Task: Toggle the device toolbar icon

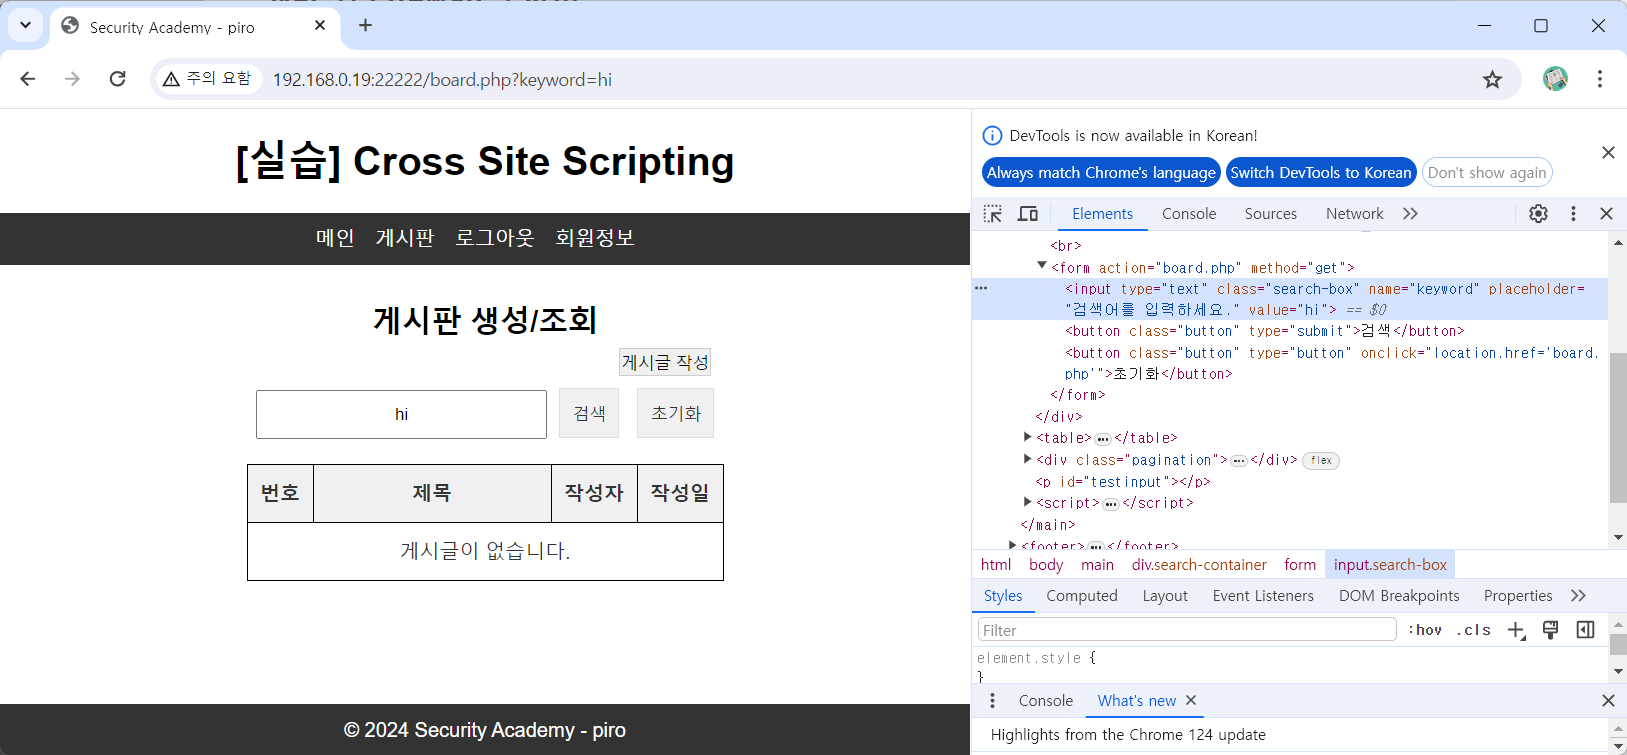Action: [x=1028, y=213]
